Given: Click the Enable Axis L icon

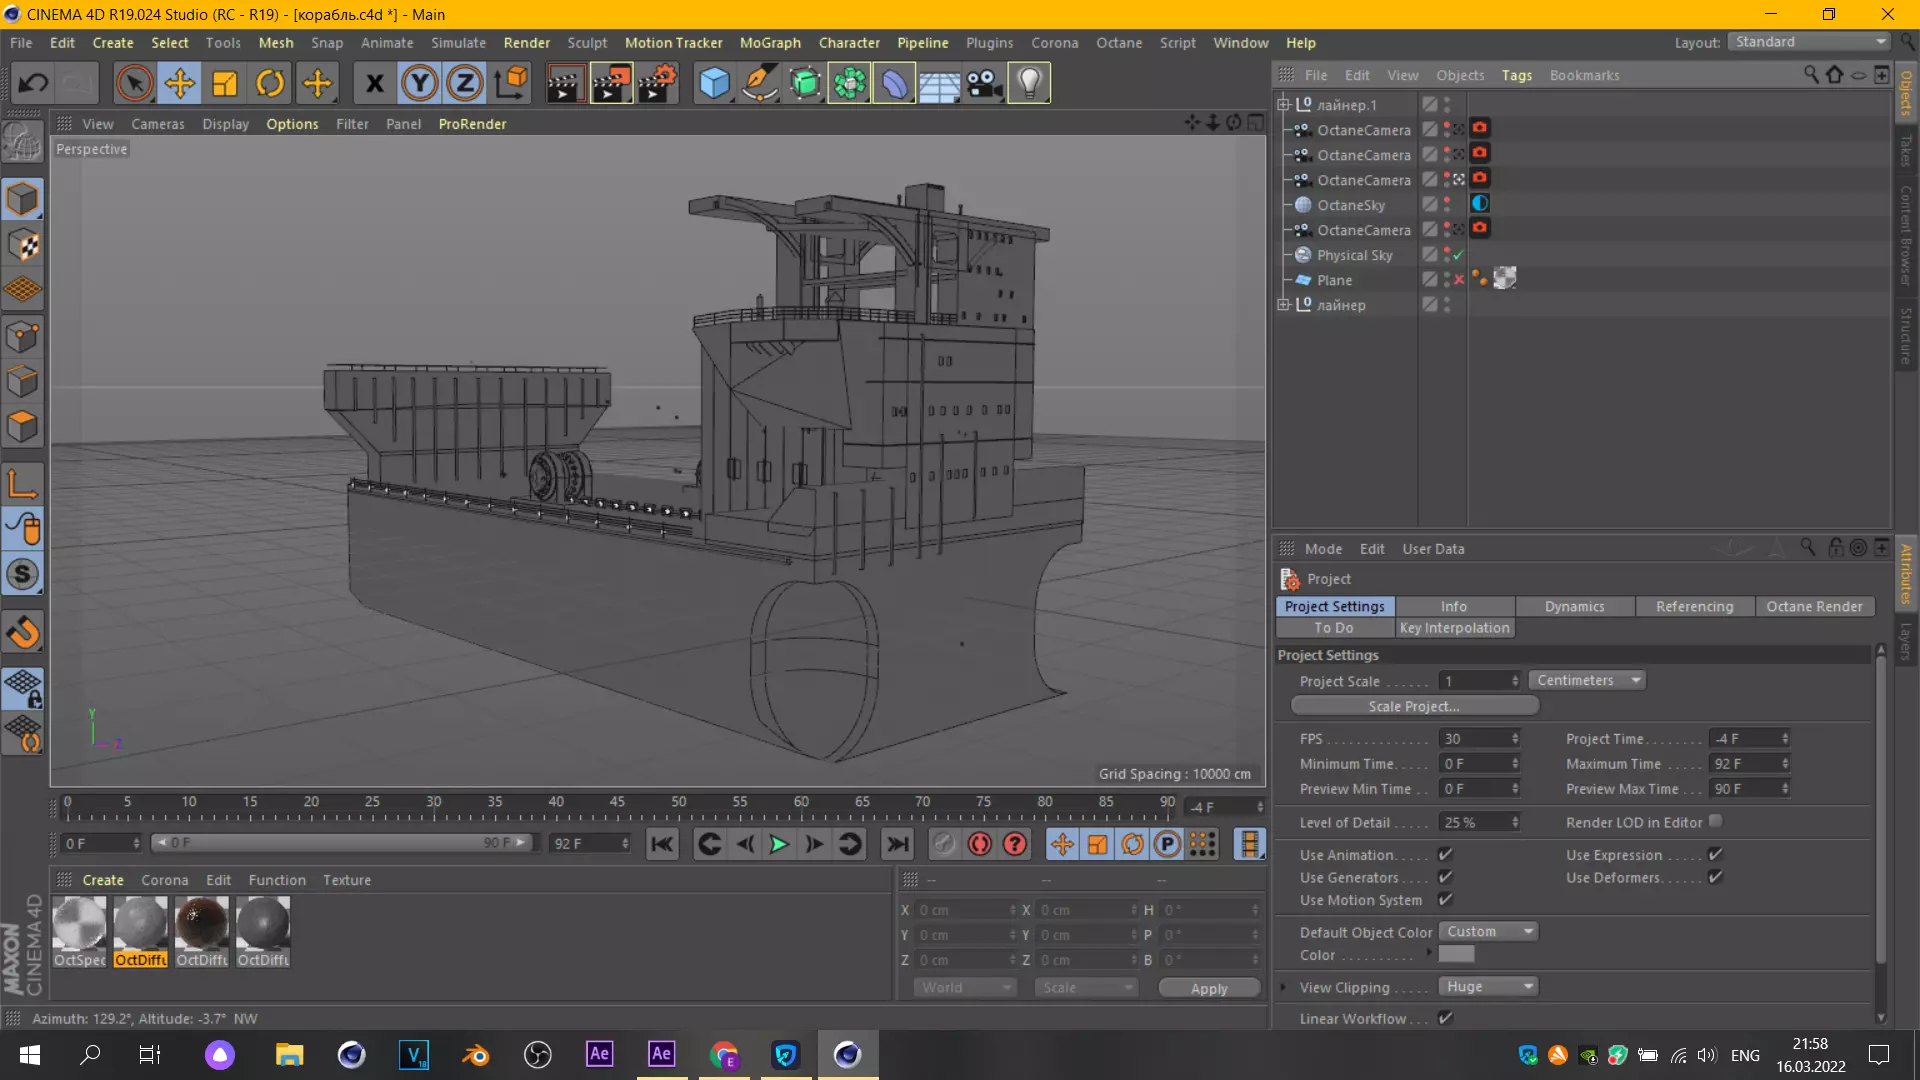Looking at the screenshot, I should coord(22,484).
